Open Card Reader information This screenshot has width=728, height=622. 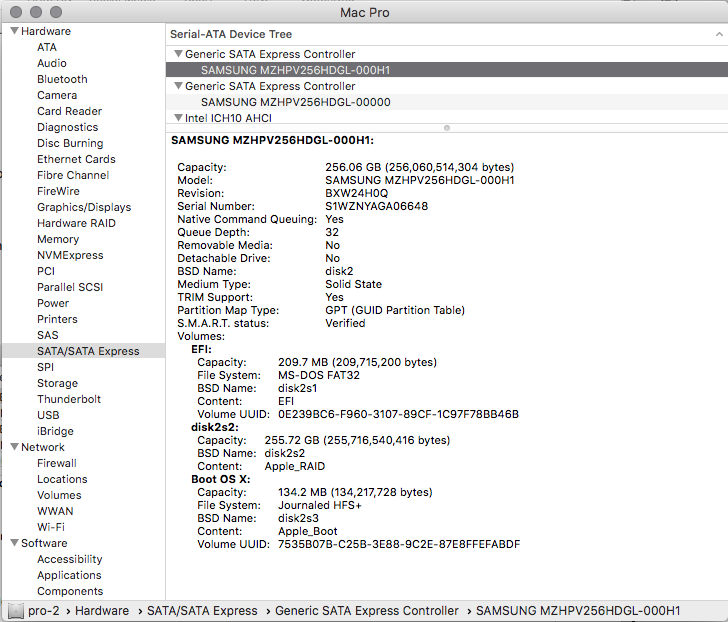coord(70,111)
